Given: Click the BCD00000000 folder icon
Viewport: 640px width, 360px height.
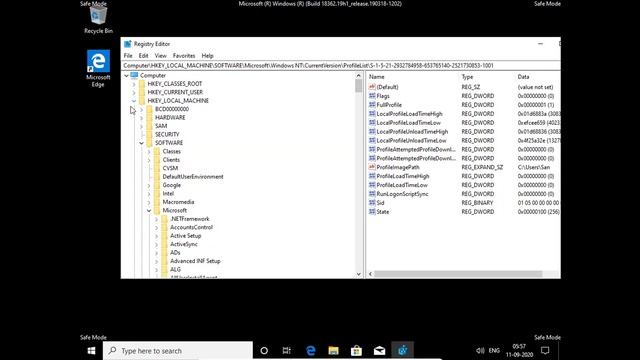Looking at the screenshot, I should (150, 109).
